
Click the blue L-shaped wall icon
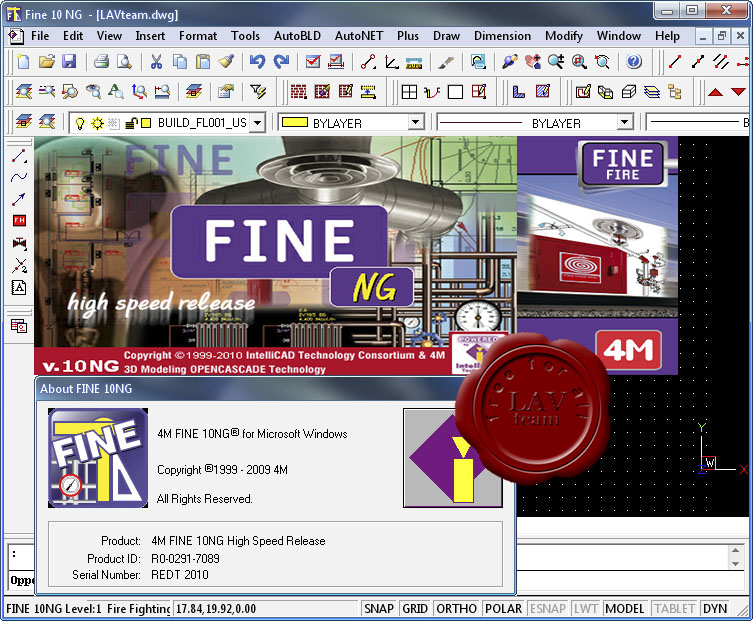click(519, 91)
